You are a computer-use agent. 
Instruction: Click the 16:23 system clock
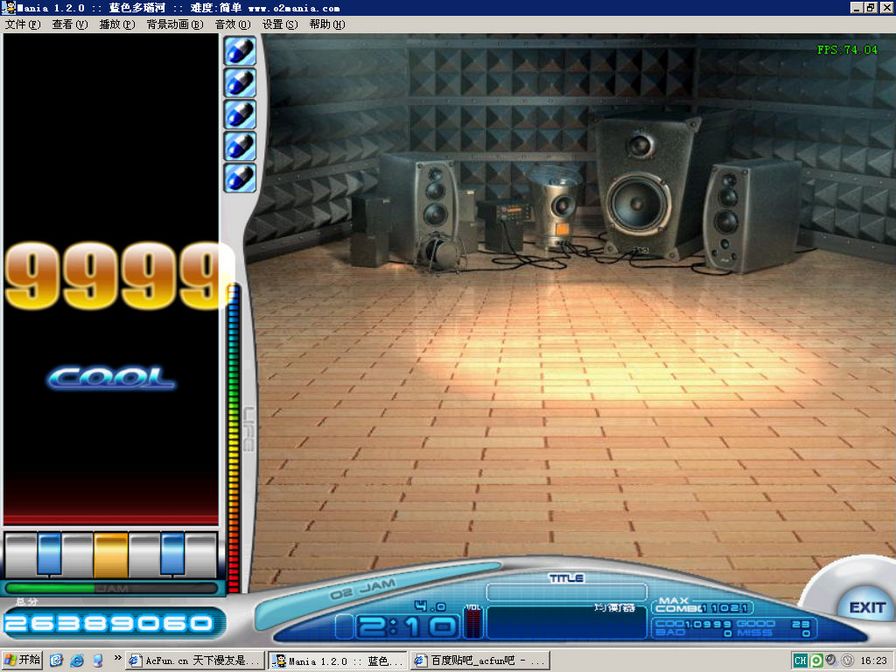point(873,661)
